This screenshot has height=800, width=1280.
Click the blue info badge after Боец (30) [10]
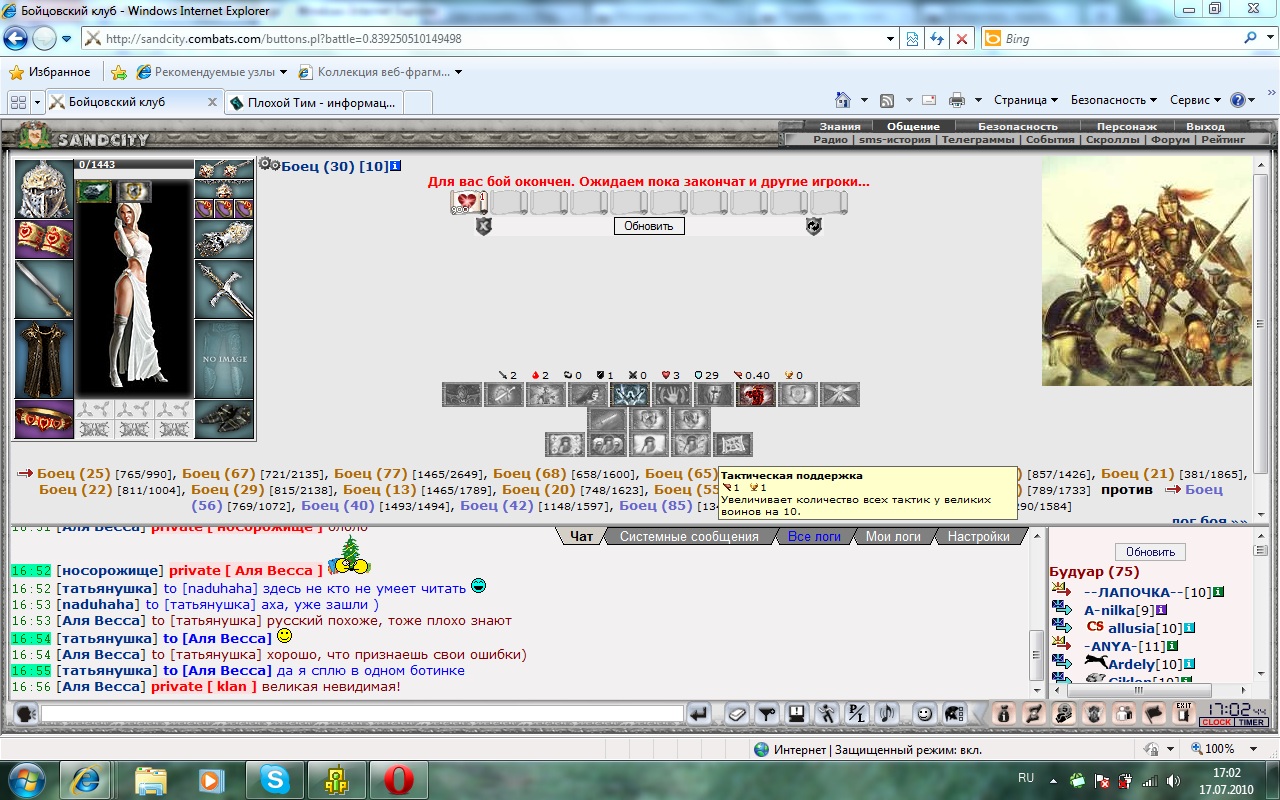coord(396,166)
